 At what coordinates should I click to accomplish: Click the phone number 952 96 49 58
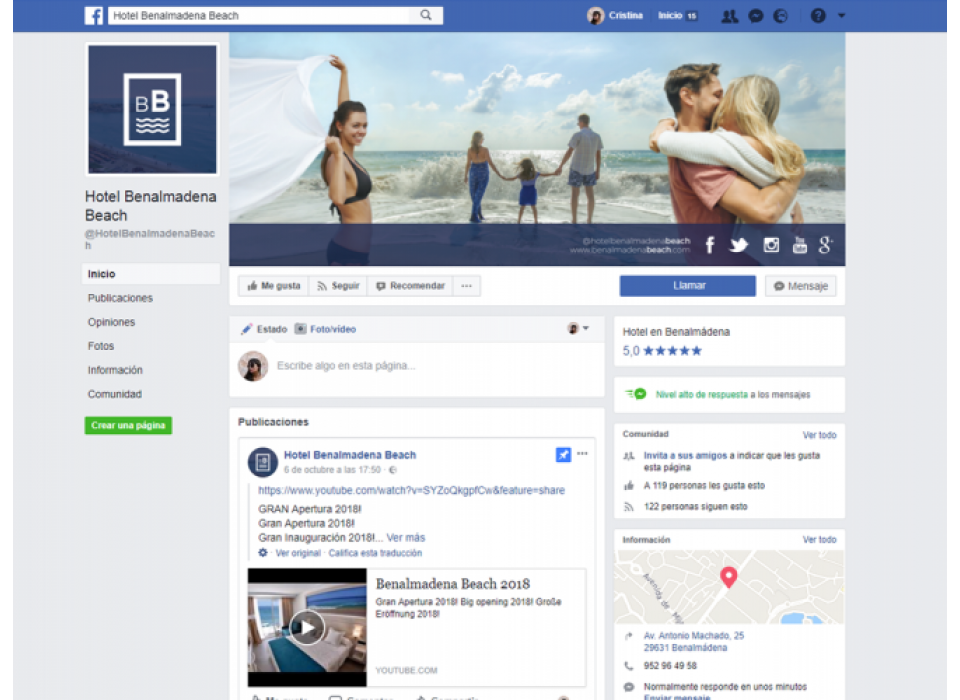pyautogui.click(x=670, y=666)
